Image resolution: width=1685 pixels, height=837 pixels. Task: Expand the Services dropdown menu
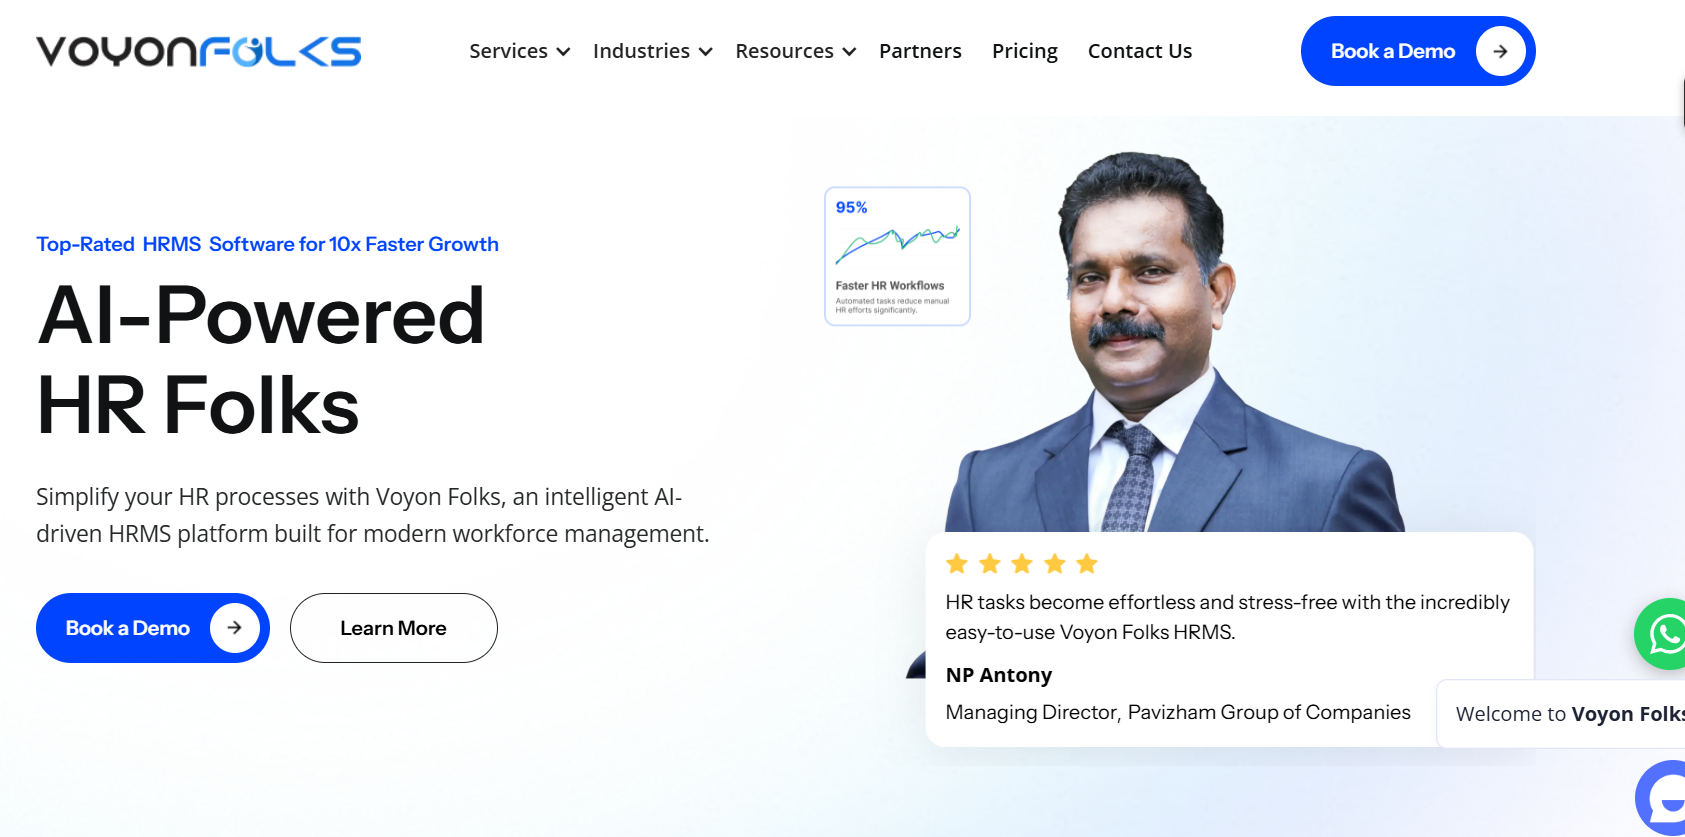(x=519, y=51)
